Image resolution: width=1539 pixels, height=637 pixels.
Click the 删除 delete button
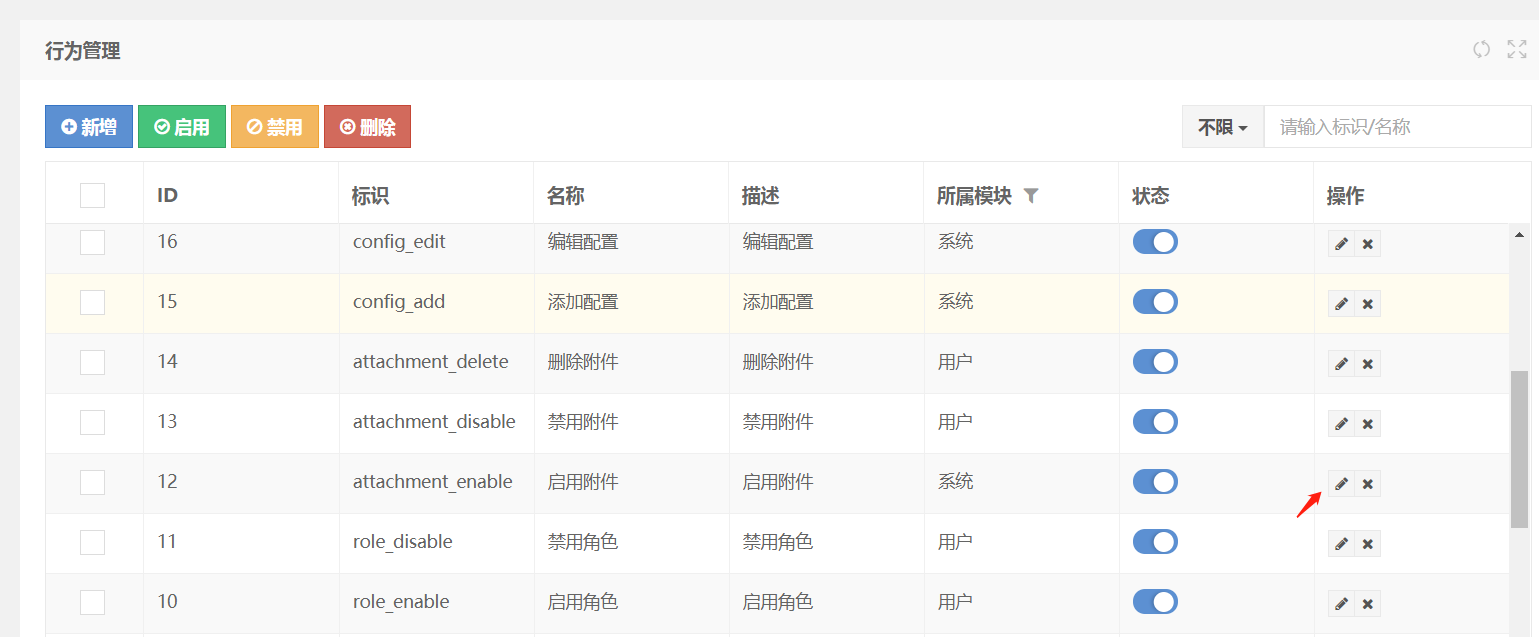[x=367, y=126]
